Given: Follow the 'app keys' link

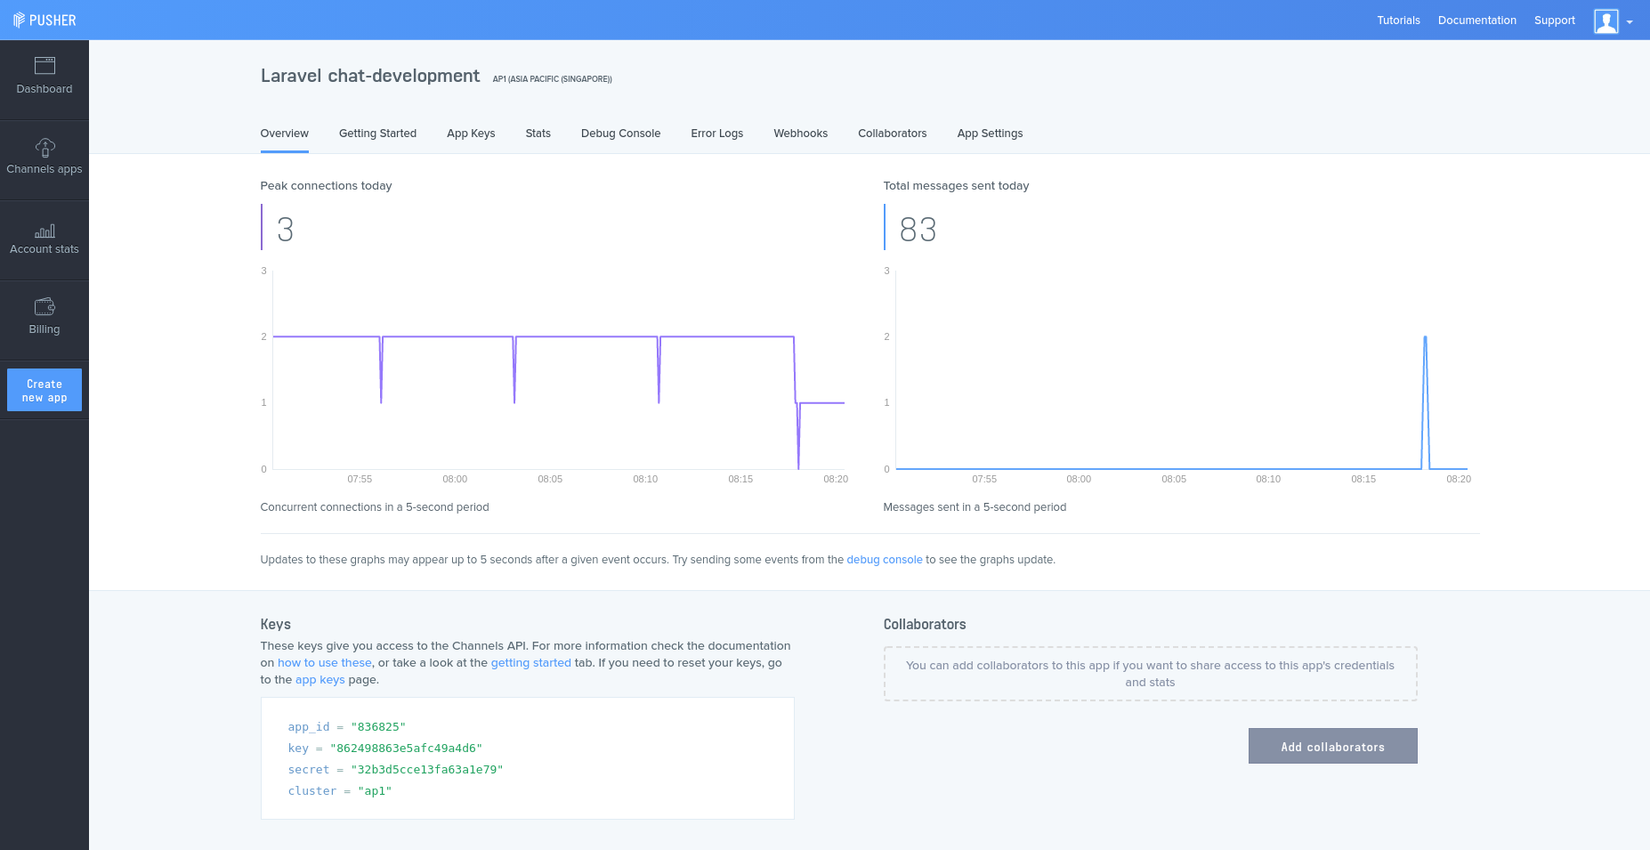Looking at the screenshot, I should tap(320, 680).
